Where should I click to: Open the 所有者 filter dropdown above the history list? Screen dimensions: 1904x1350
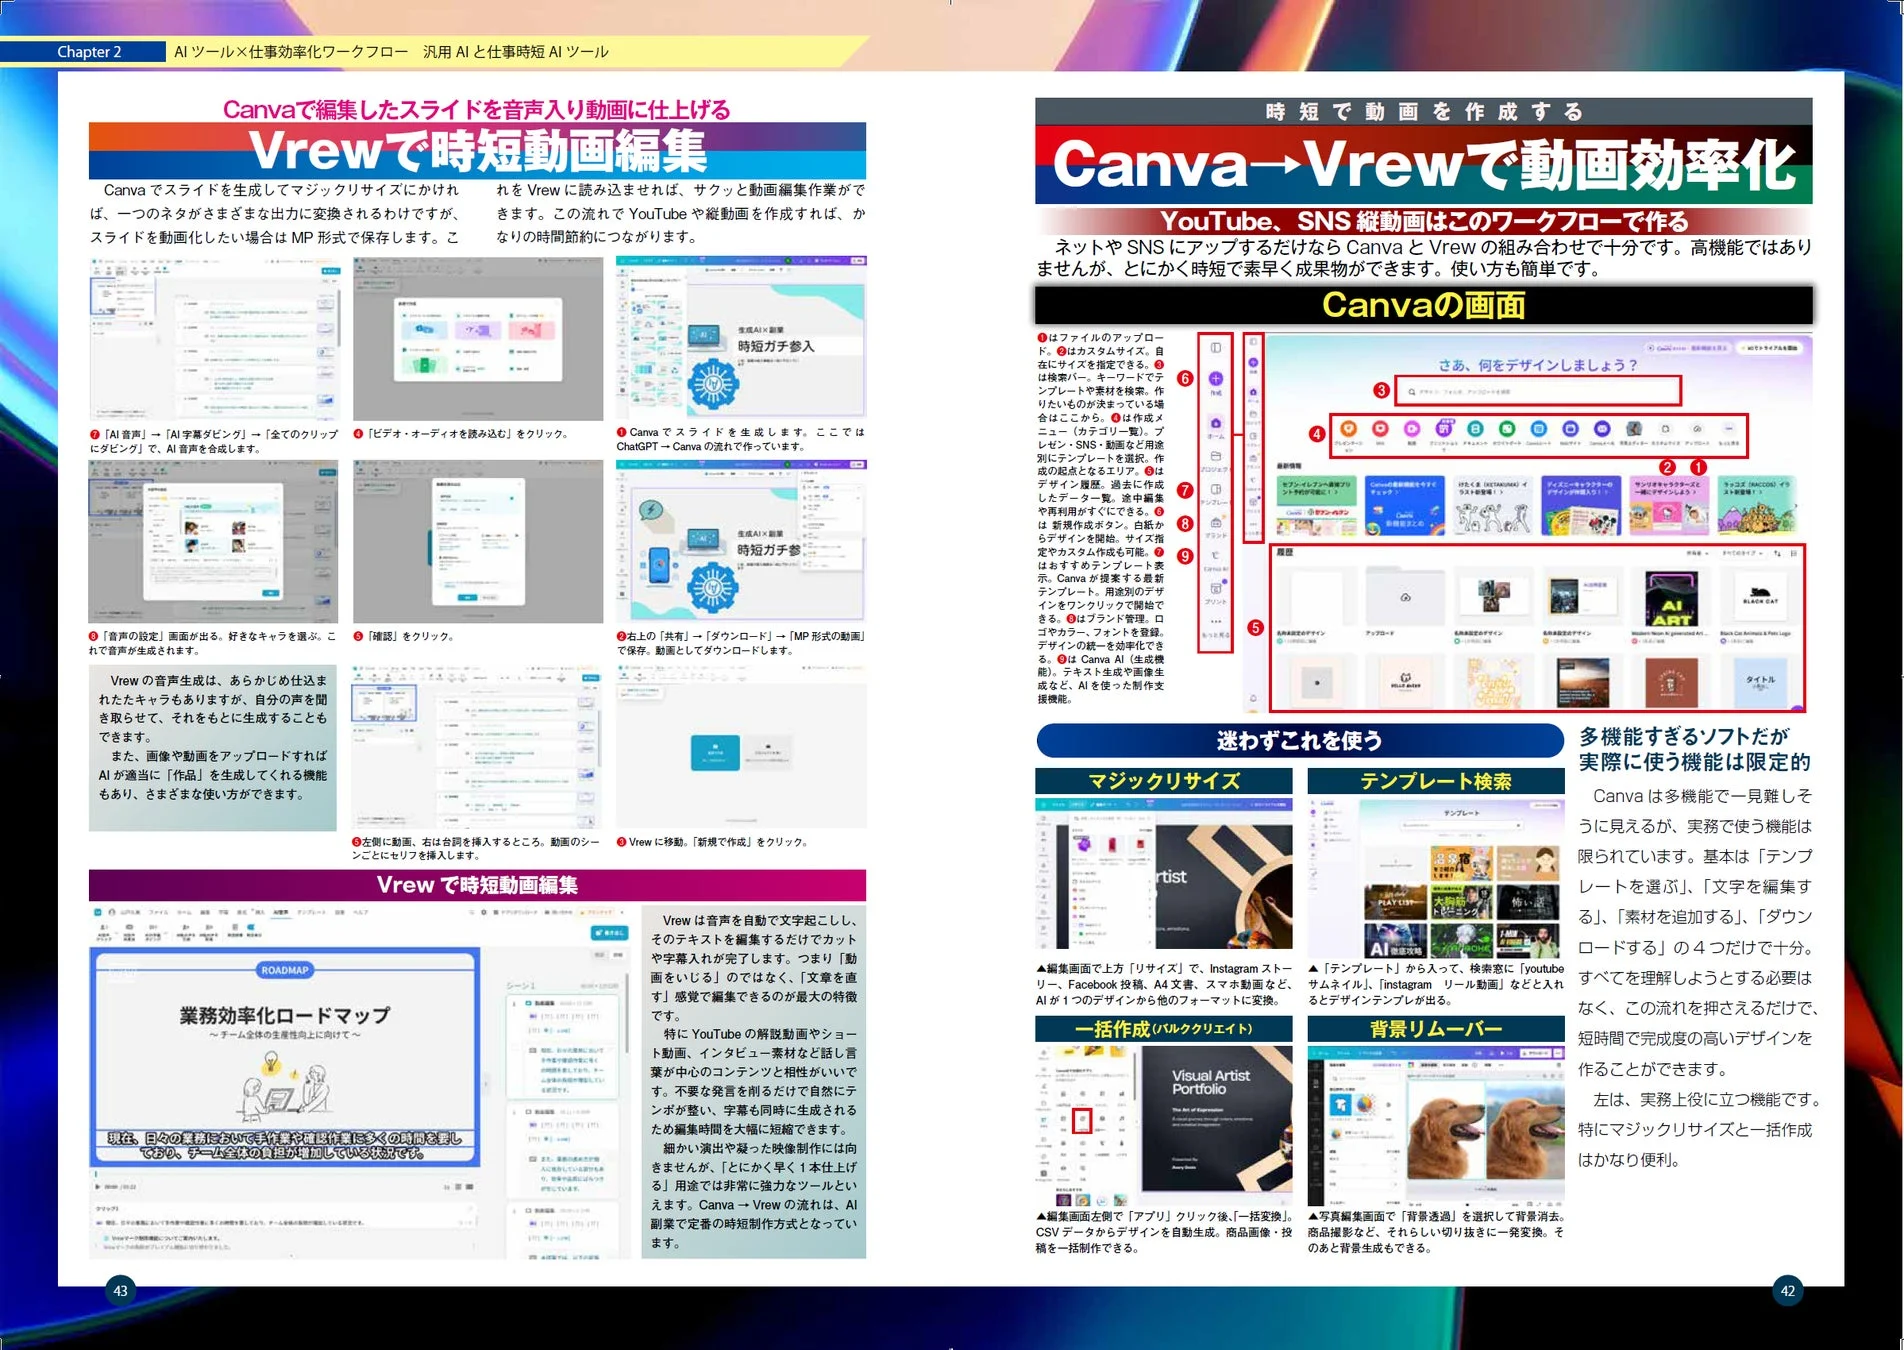(x=1698, y=553)
